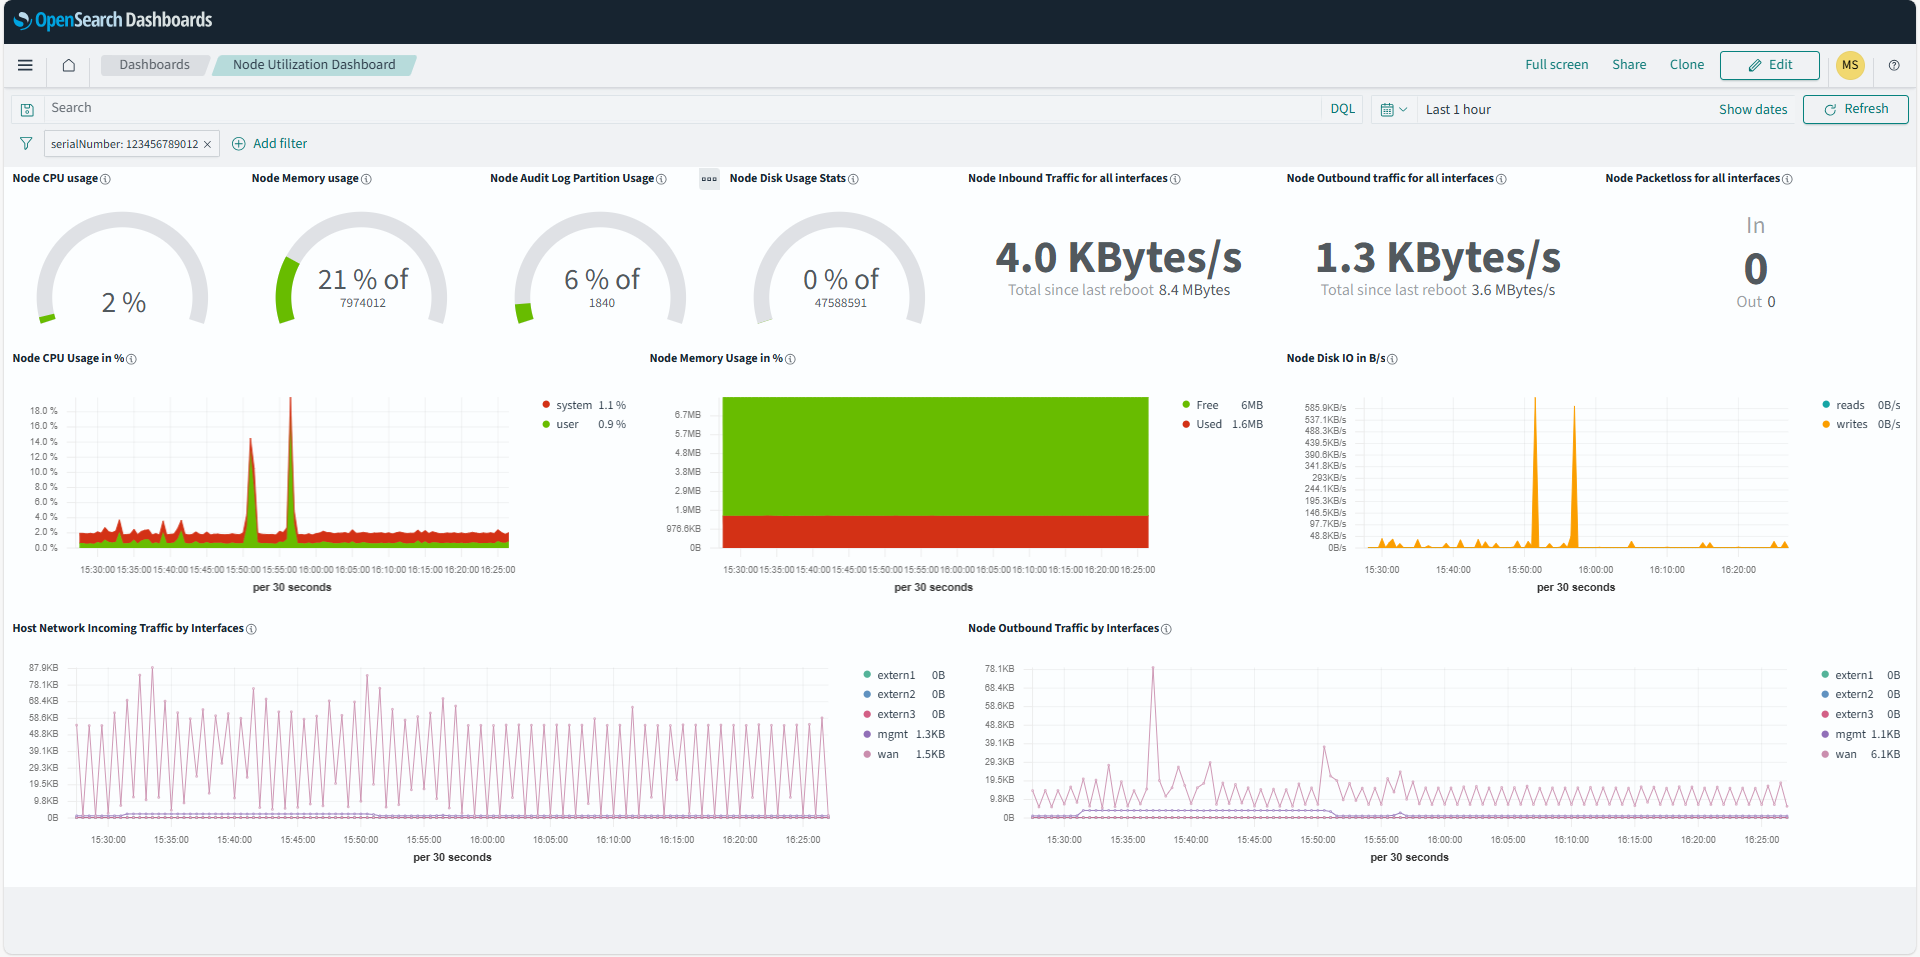Navigate to the Dashboards breadcrumb
1920x957 pixels.
click(155, 64)
